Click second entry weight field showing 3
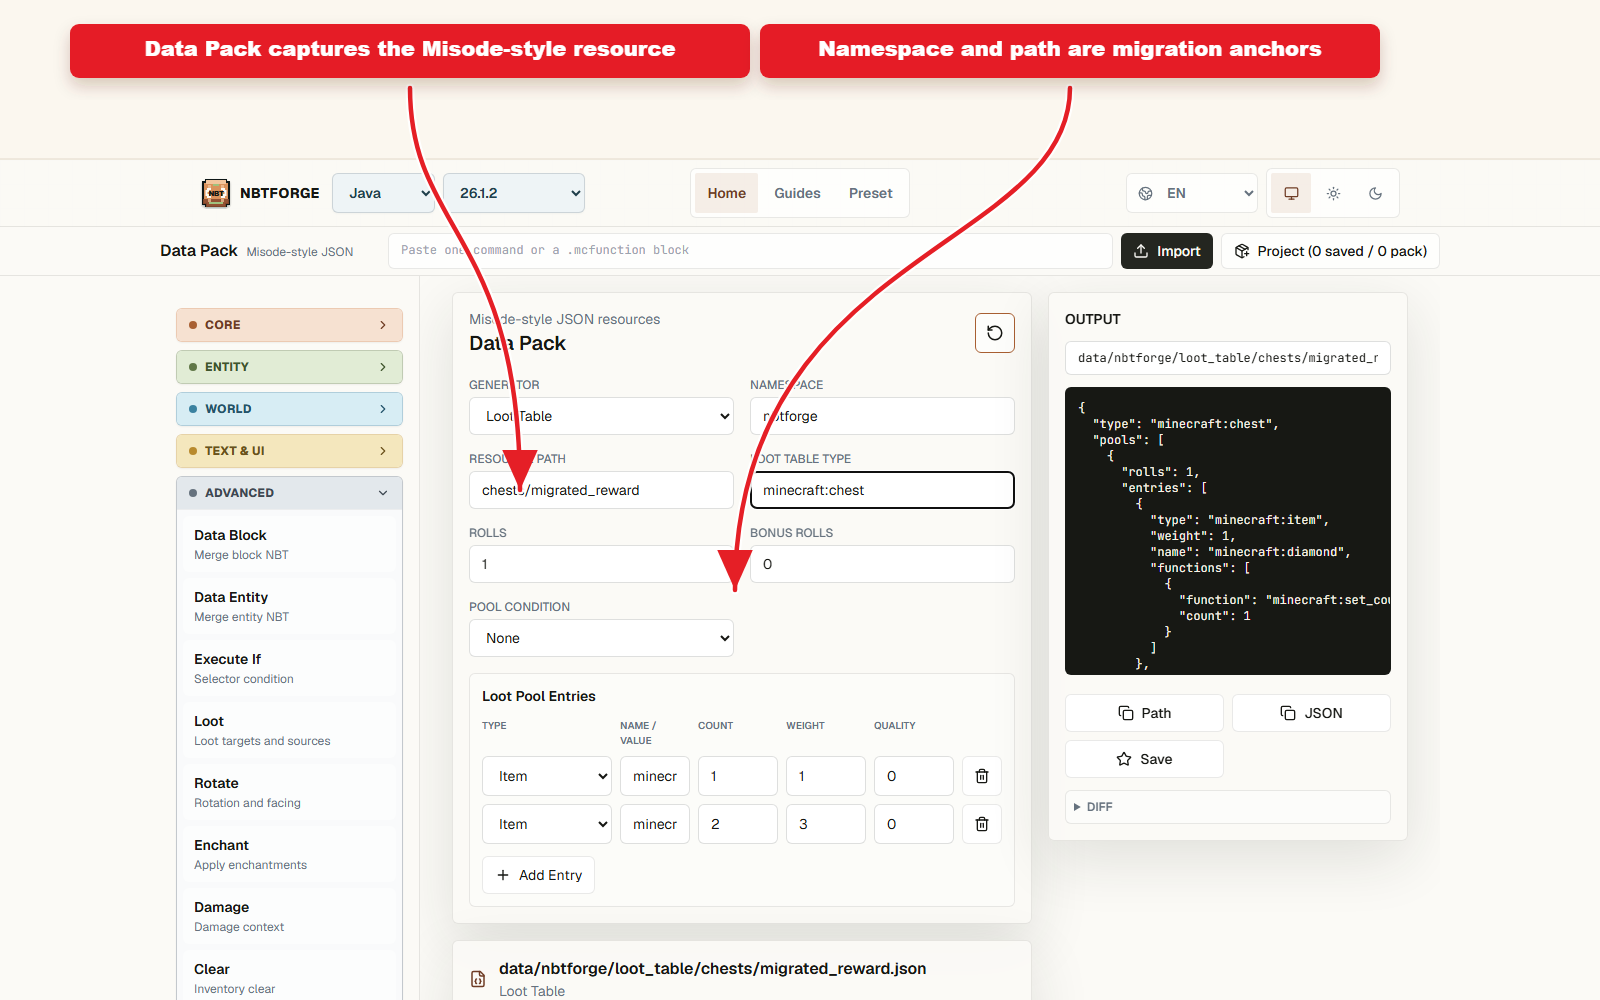The width and height of the screenshot is (1600, 1000). click(826, 824)
